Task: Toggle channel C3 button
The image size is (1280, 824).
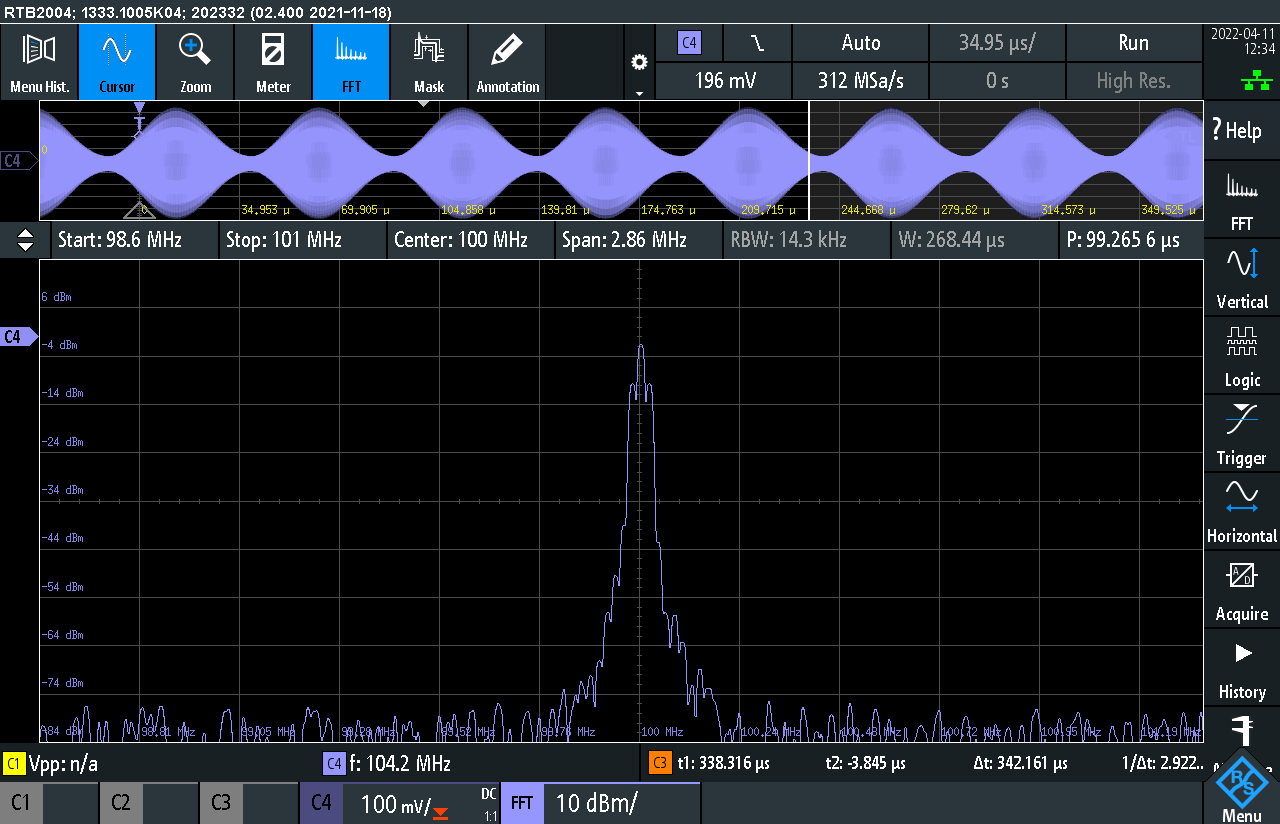Action: 249,803
